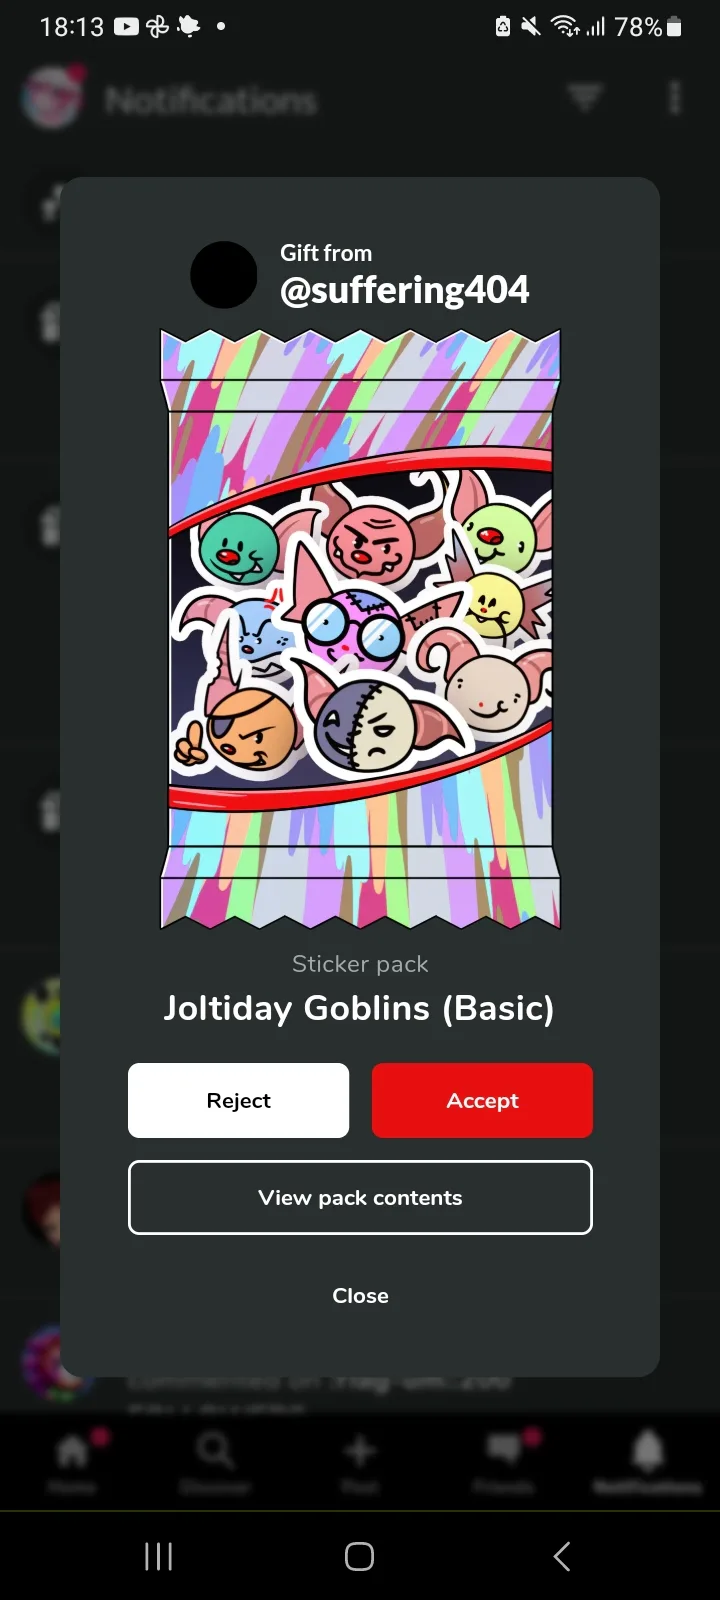Accept the Joltiday Goblins sticker pack gift
The image size is (720, 1600).
click(482, 1100)
